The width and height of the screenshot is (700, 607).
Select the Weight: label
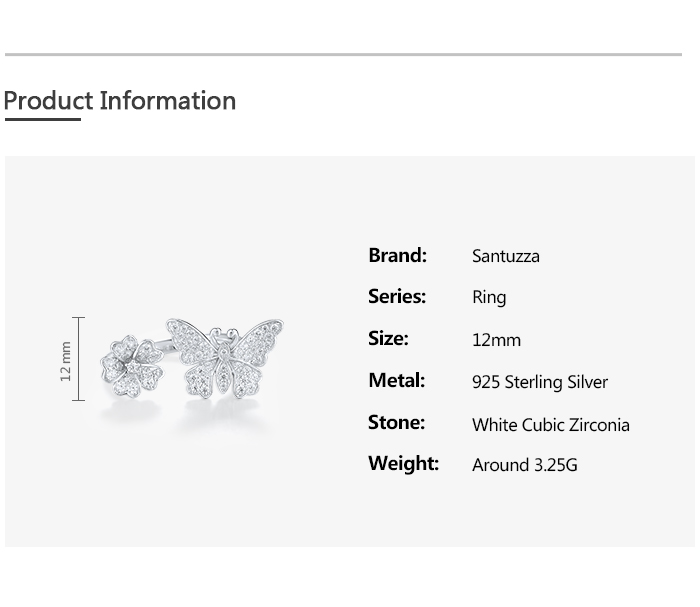[x=403, y=464]
